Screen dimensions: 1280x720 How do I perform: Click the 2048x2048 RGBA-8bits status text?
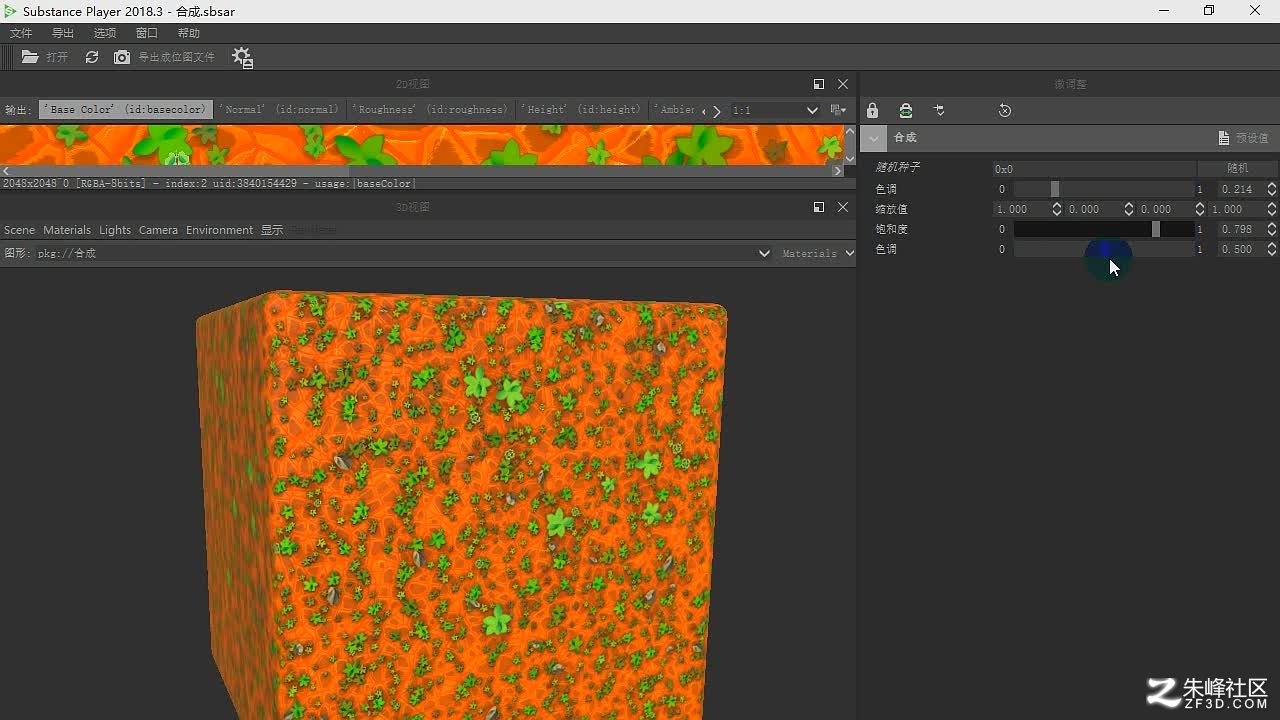click(x=208, y=184)
